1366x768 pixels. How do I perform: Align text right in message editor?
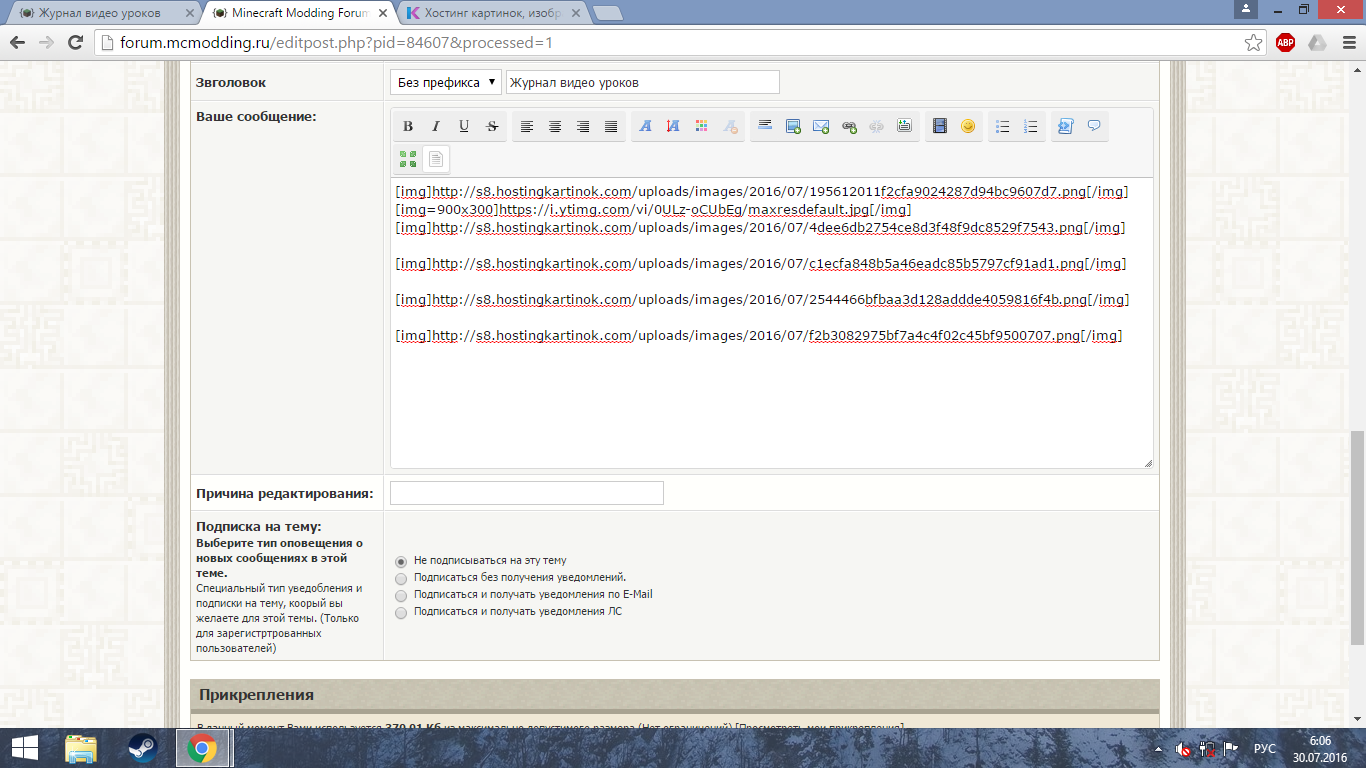[583, 126]
